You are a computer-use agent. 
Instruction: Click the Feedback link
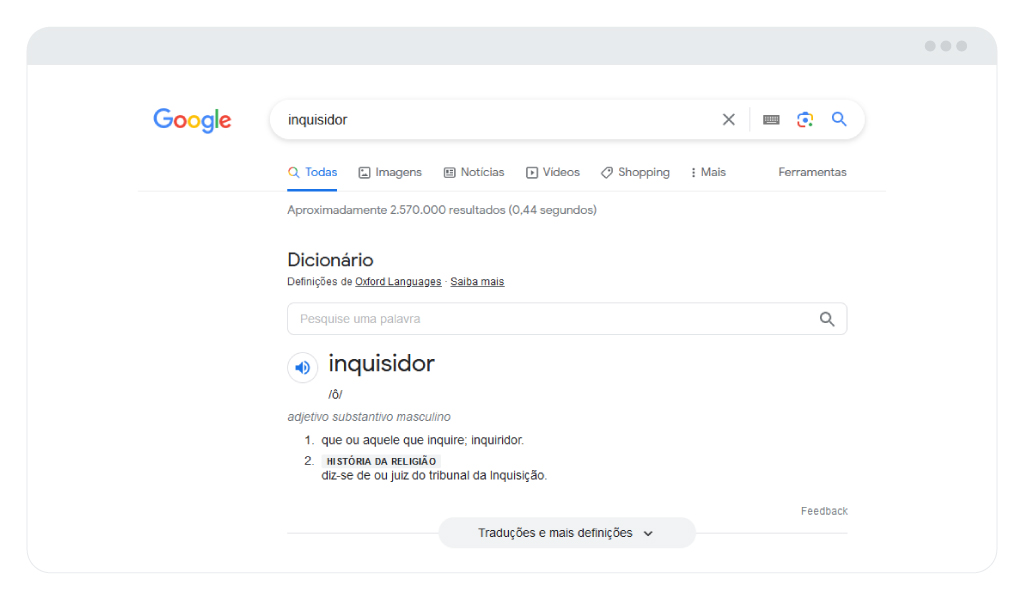[824, 511]
